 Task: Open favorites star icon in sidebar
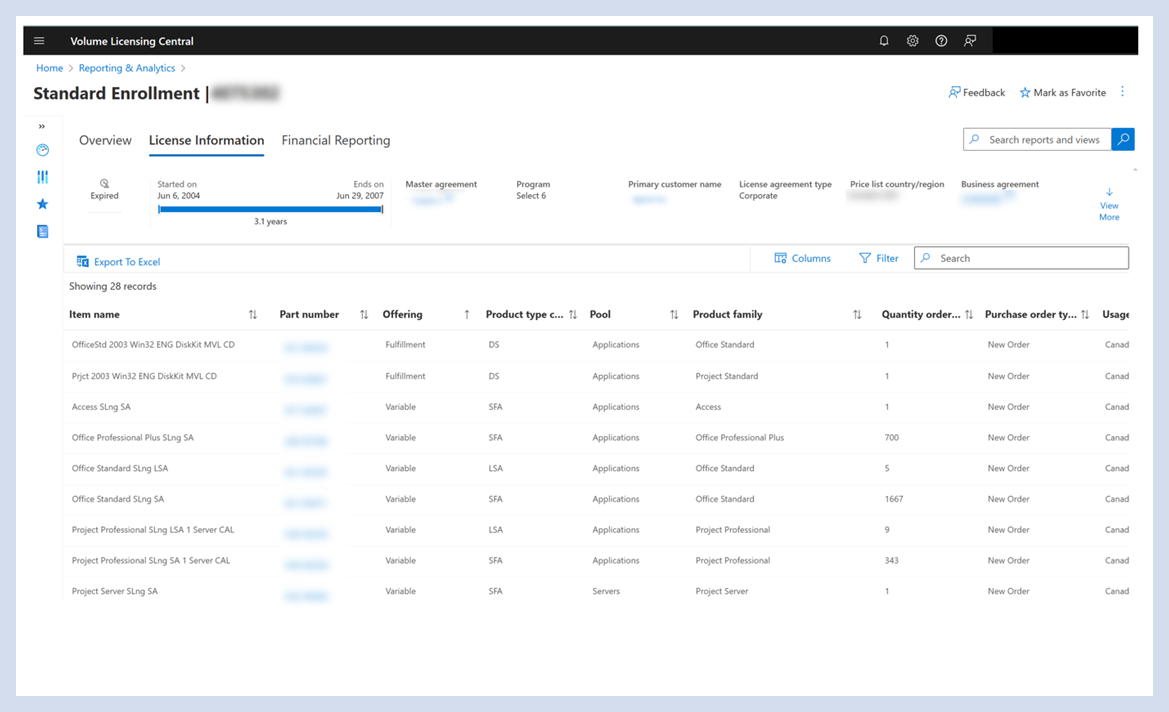coord(42,204)
